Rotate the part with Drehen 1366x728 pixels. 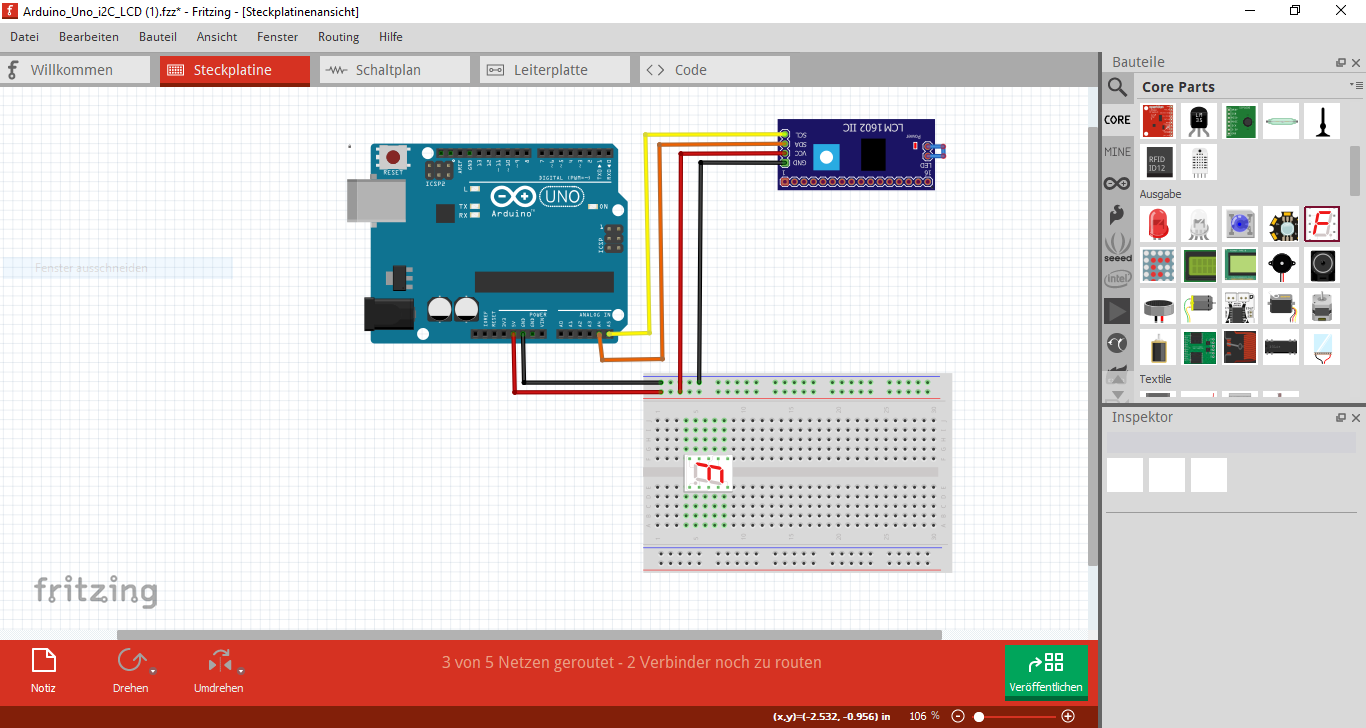pyautogui.click(x=130, y=670)
